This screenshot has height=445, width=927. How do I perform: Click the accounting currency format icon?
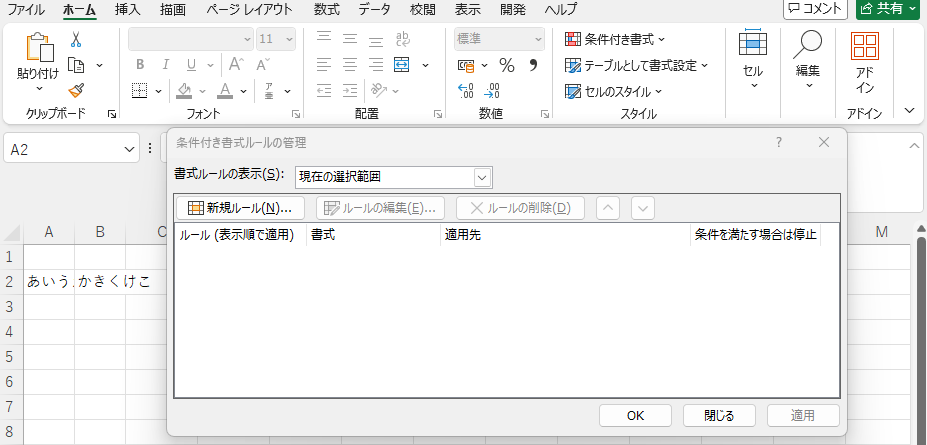466,65
